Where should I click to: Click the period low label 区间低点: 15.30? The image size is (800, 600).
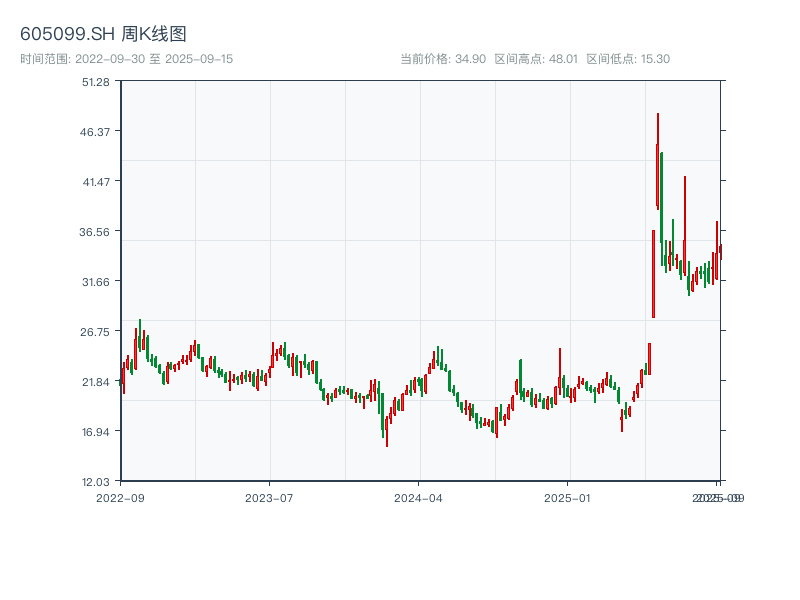click(628, 59)
